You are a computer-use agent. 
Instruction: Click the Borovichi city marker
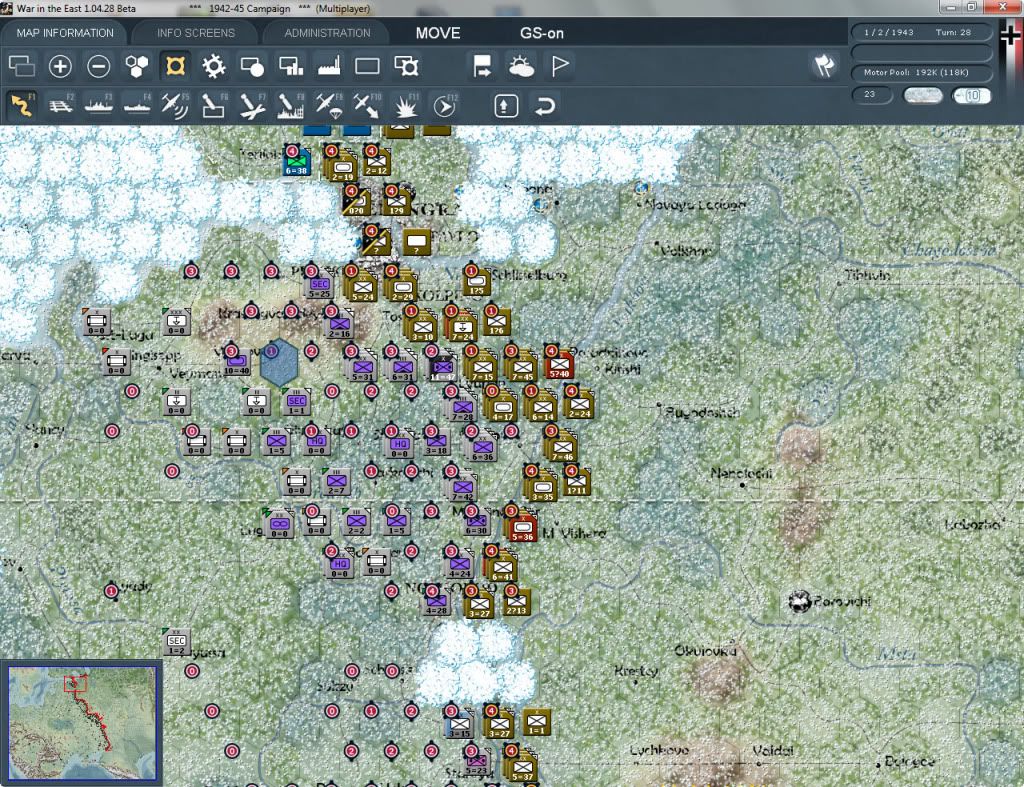pyautogui.click(x=799, y=601)
